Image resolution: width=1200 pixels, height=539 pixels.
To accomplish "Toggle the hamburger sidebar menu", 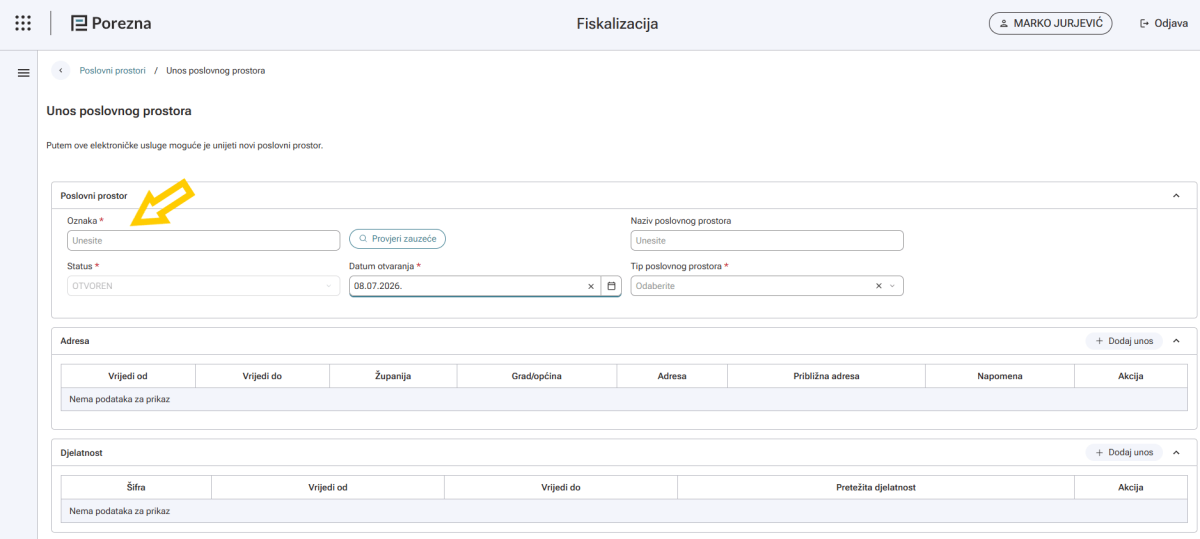I will (23, 72).
